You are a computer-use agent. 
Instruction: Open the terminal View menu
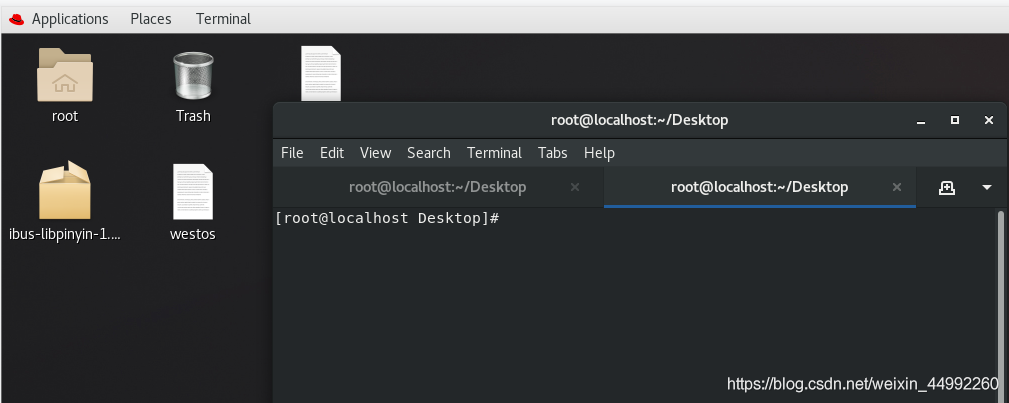click(375, 153)
